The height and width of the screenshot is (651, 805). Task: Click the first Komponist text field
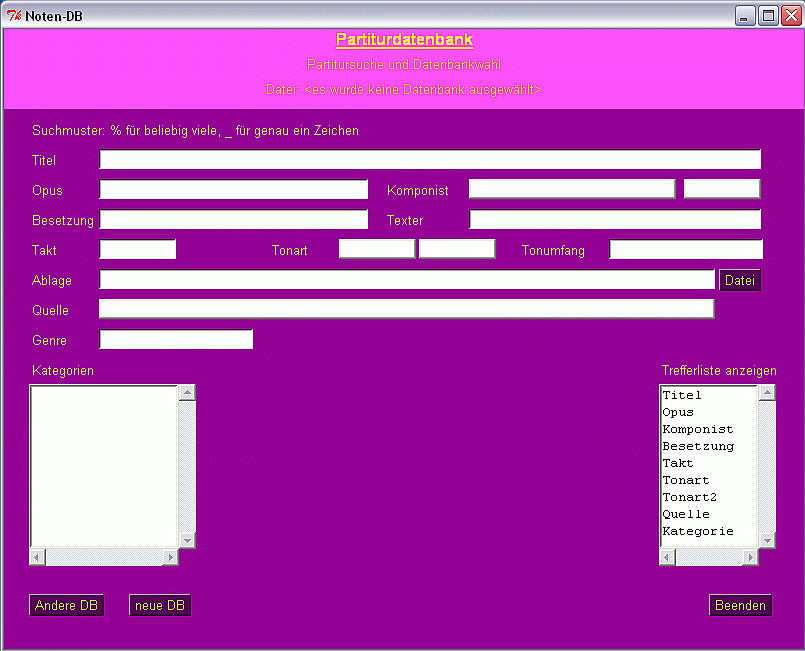(571, 190)
